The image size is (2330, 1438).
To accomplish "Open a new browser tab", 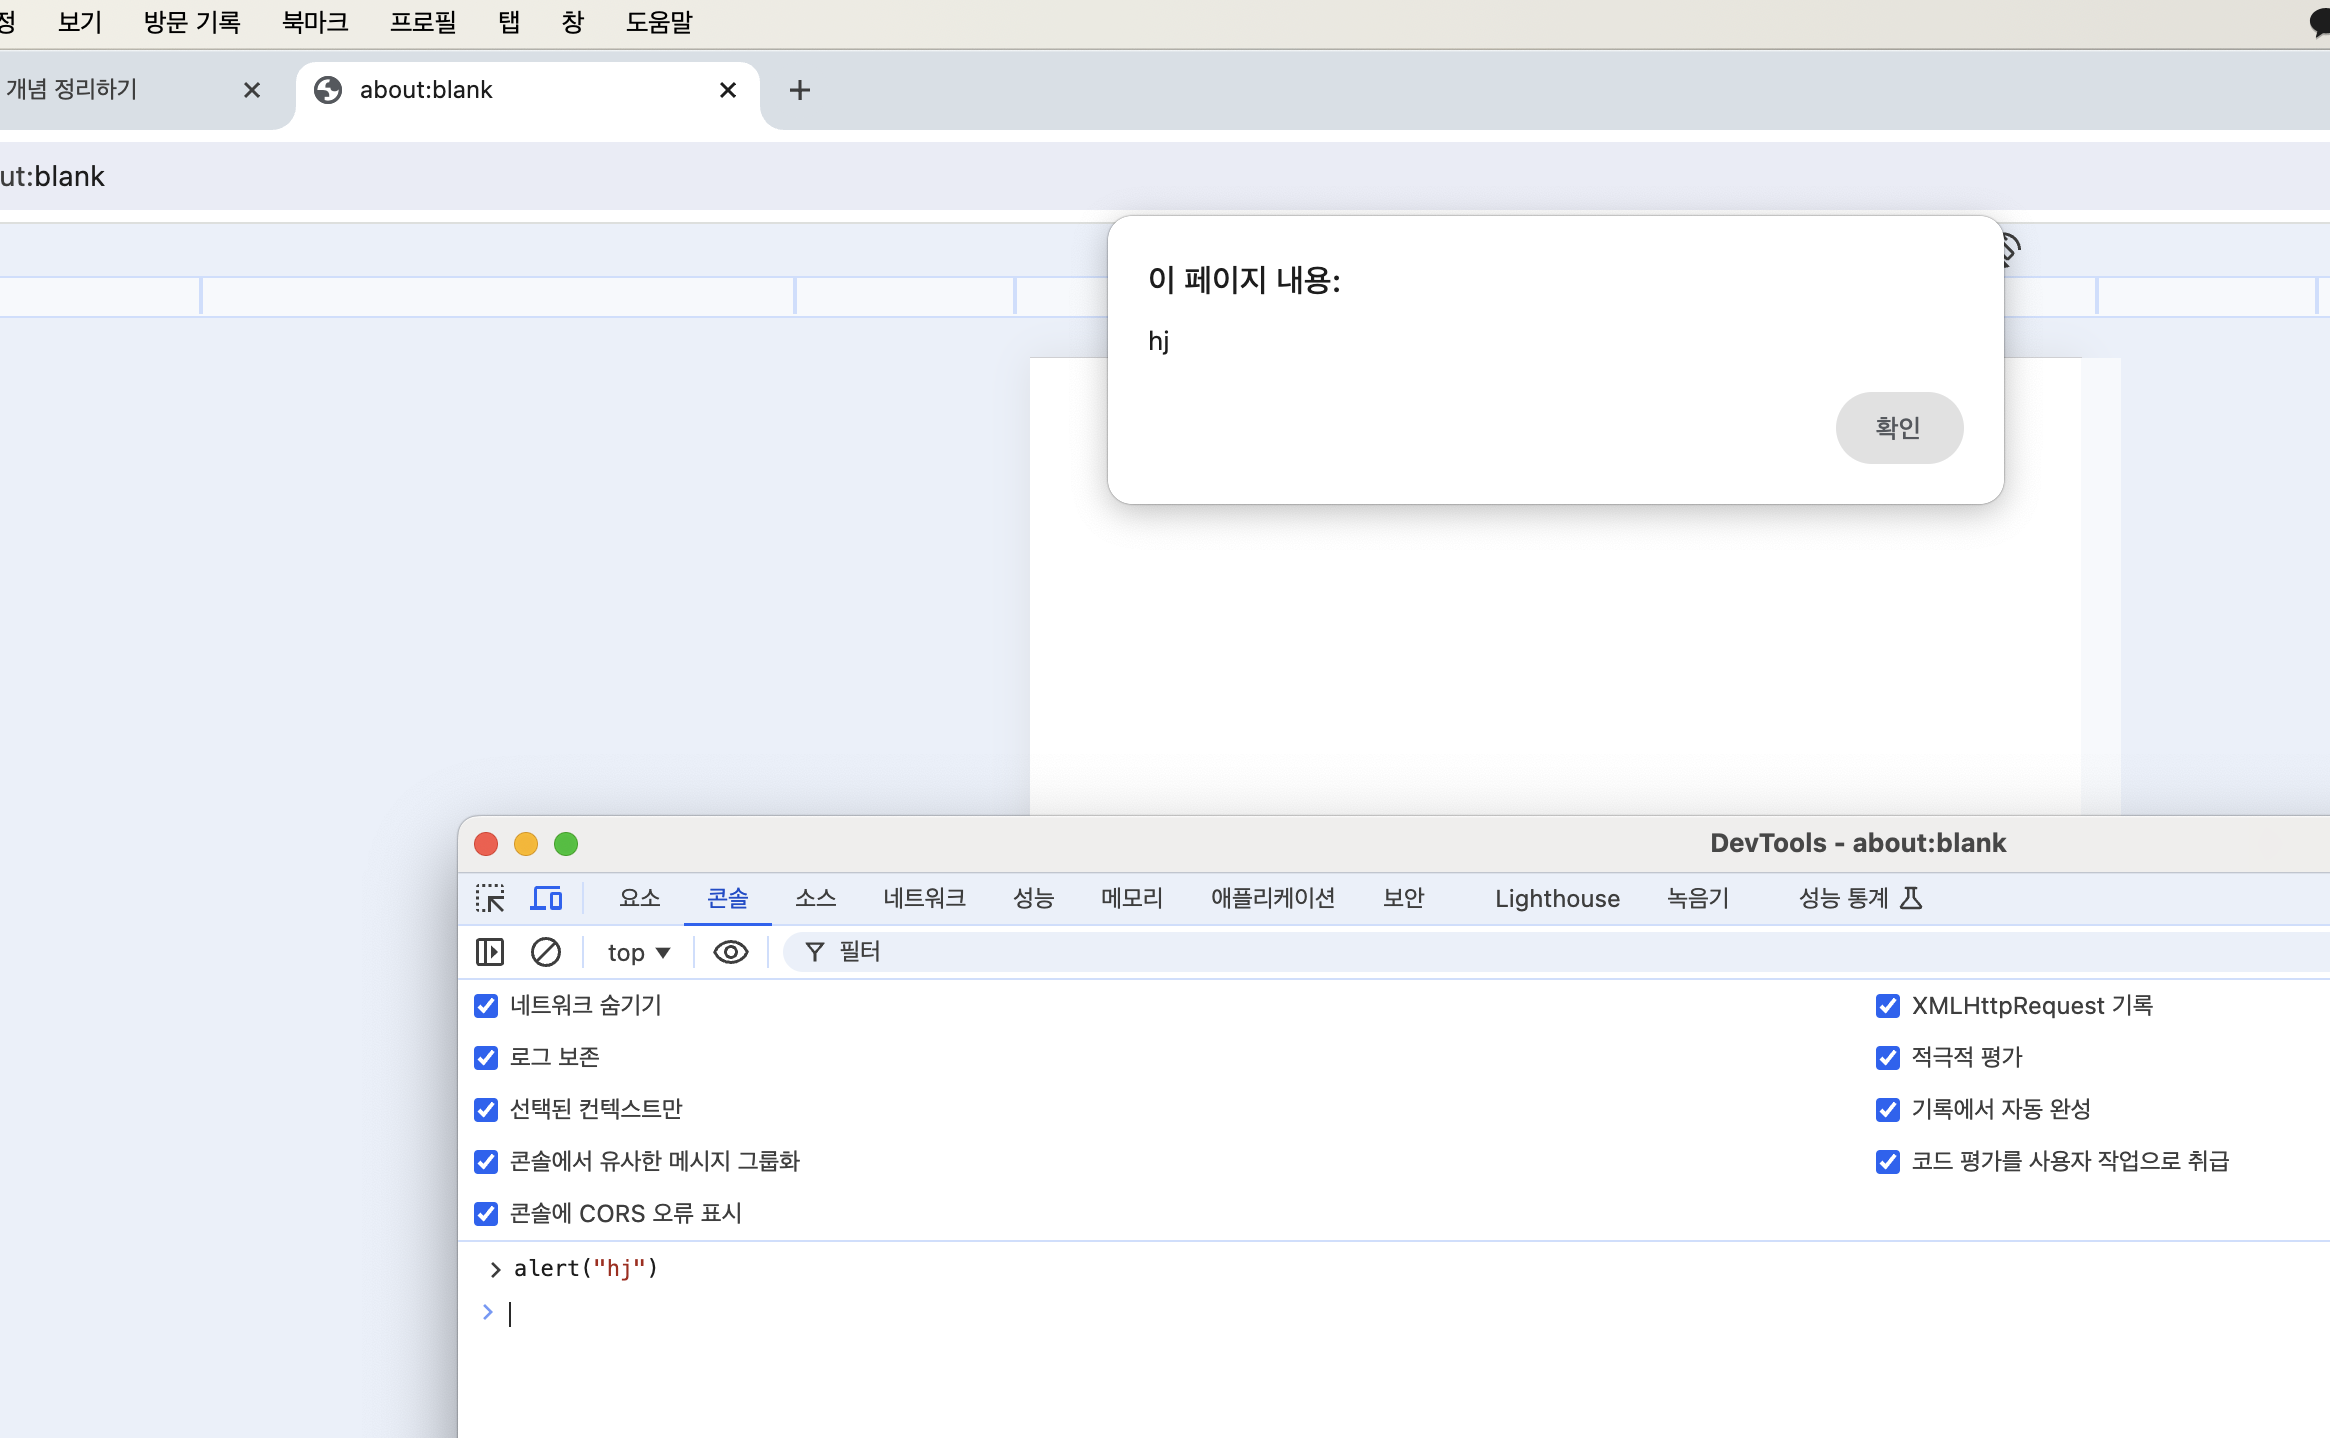I will [x=799, y=90].
